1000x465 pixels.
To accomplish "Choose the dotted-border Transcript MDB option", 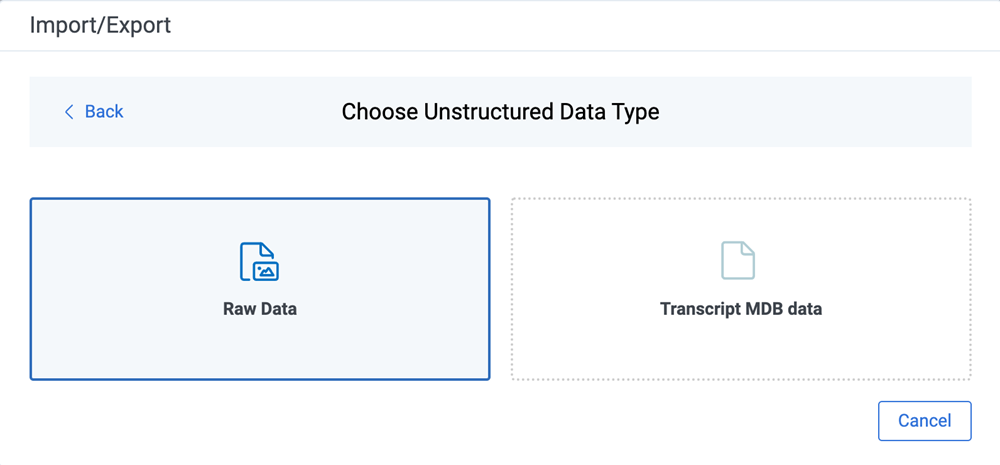I will click(741, 289).
